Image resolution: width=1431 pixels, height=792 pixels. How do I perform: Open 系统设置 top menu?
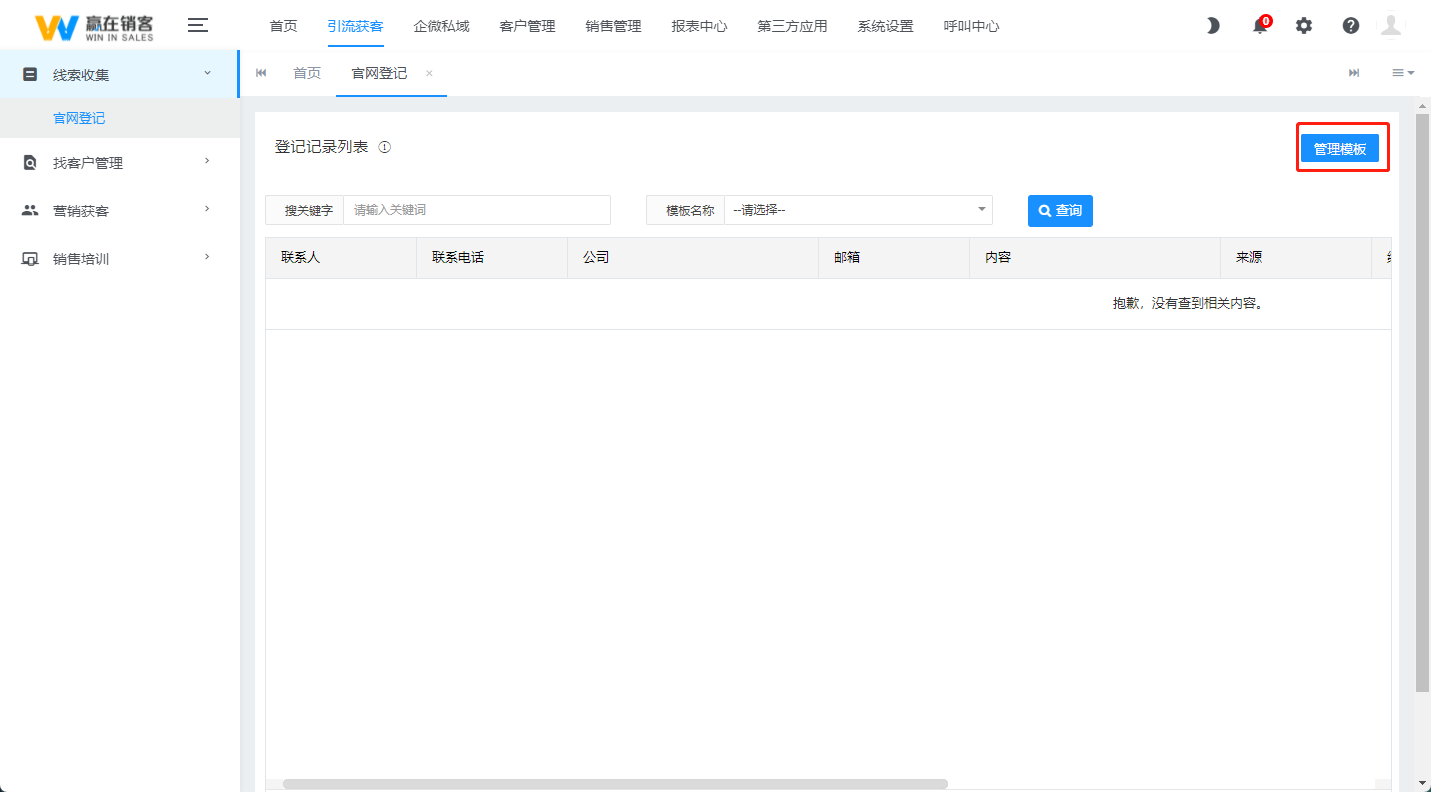(885, 26)
